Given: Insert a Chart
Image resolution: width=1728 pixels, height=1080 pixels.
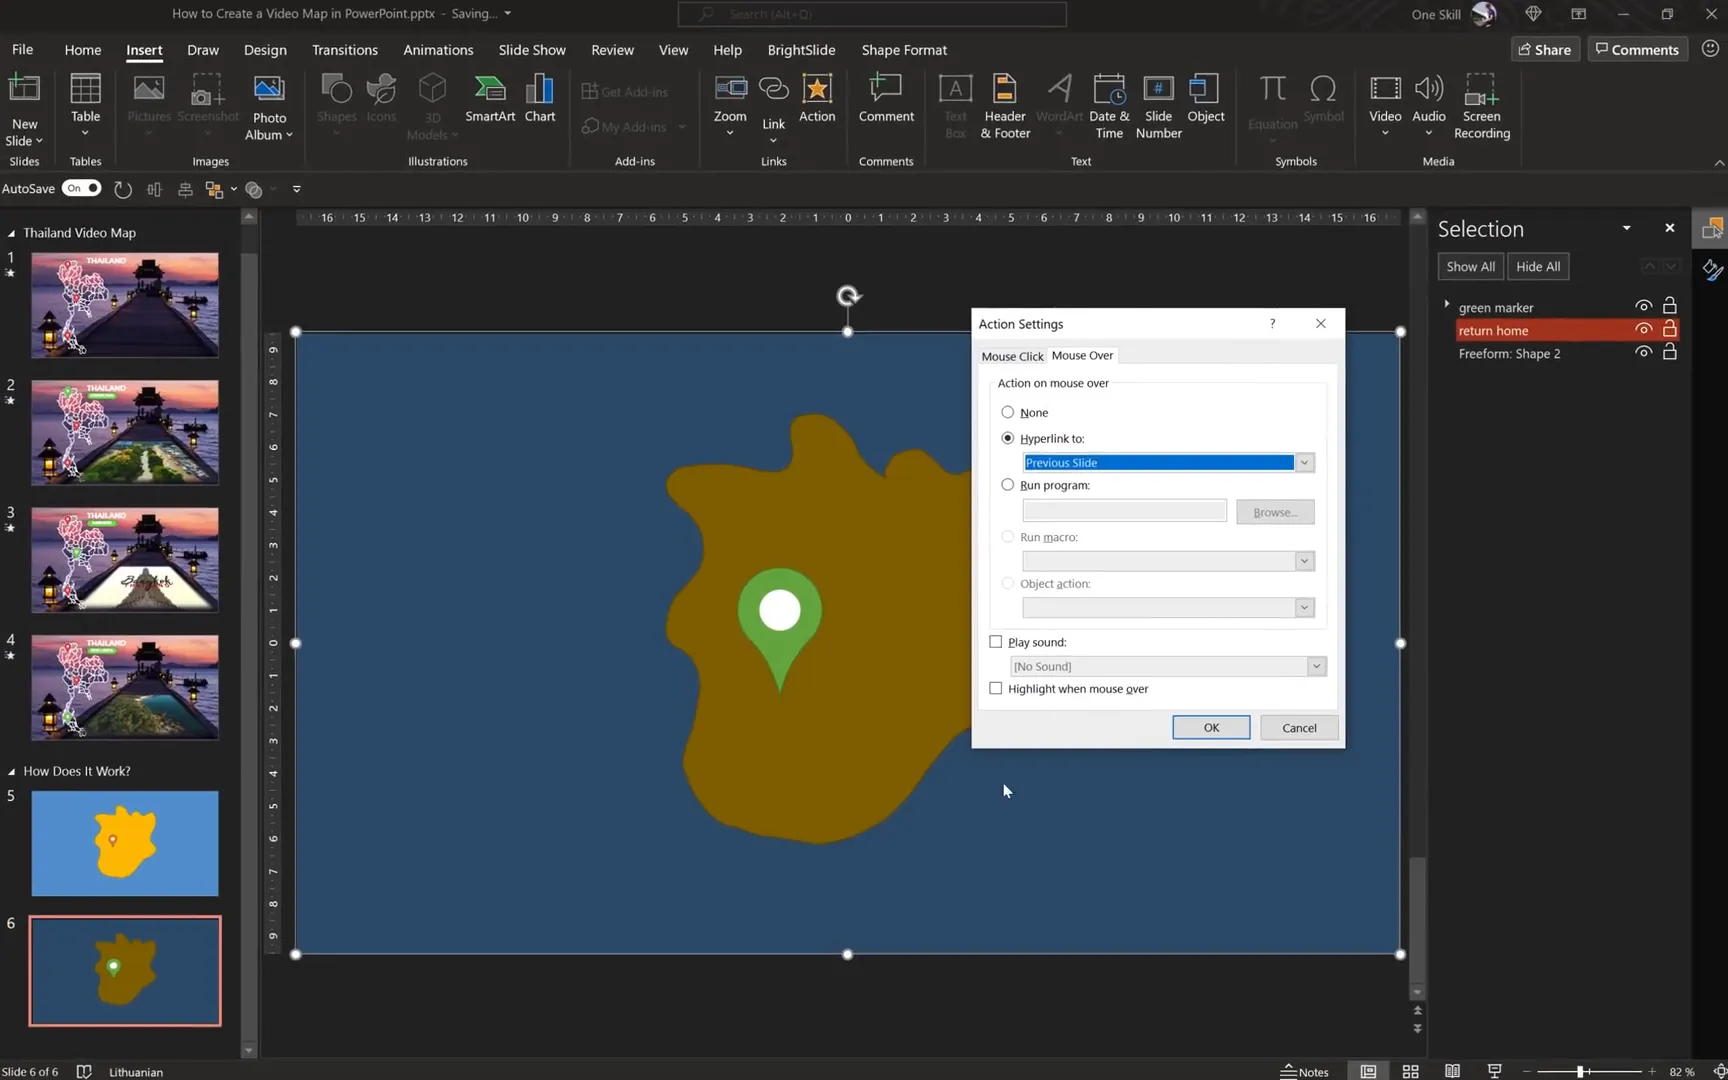Looking at the screenshot, I should [x=539, y=100].
